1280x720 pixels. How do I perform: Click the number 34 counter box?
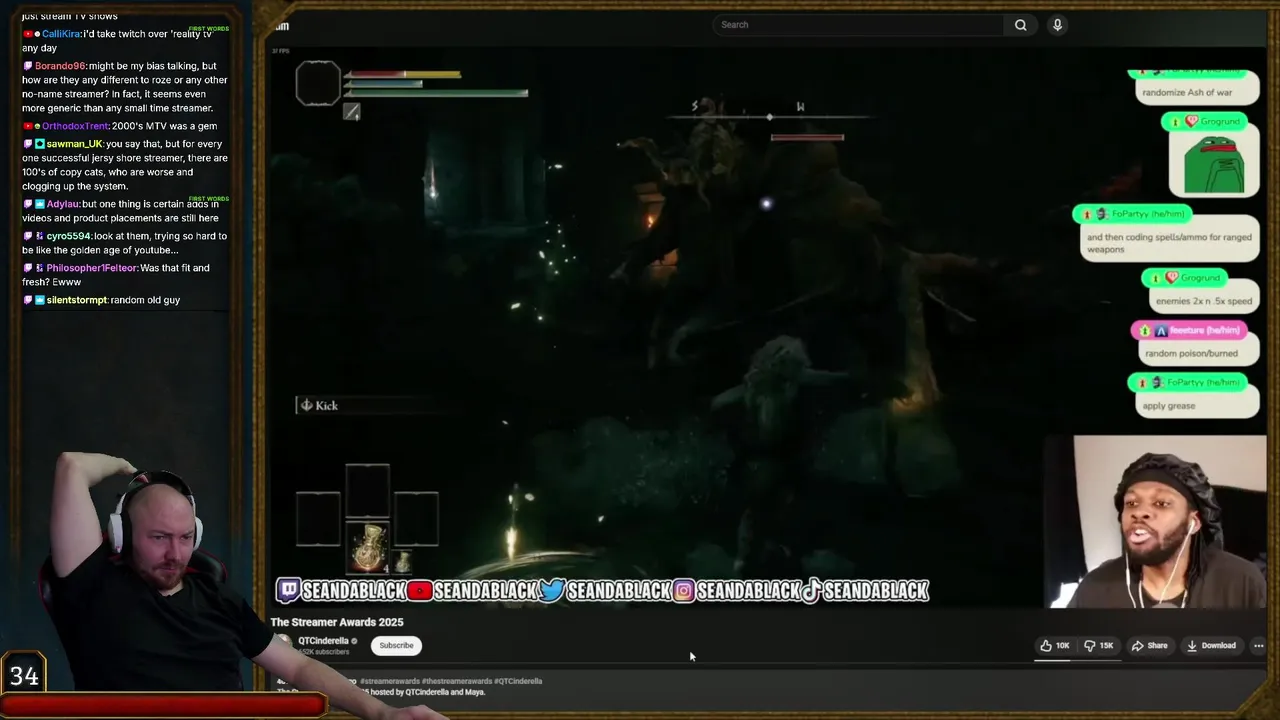click(x=24, y=675)
